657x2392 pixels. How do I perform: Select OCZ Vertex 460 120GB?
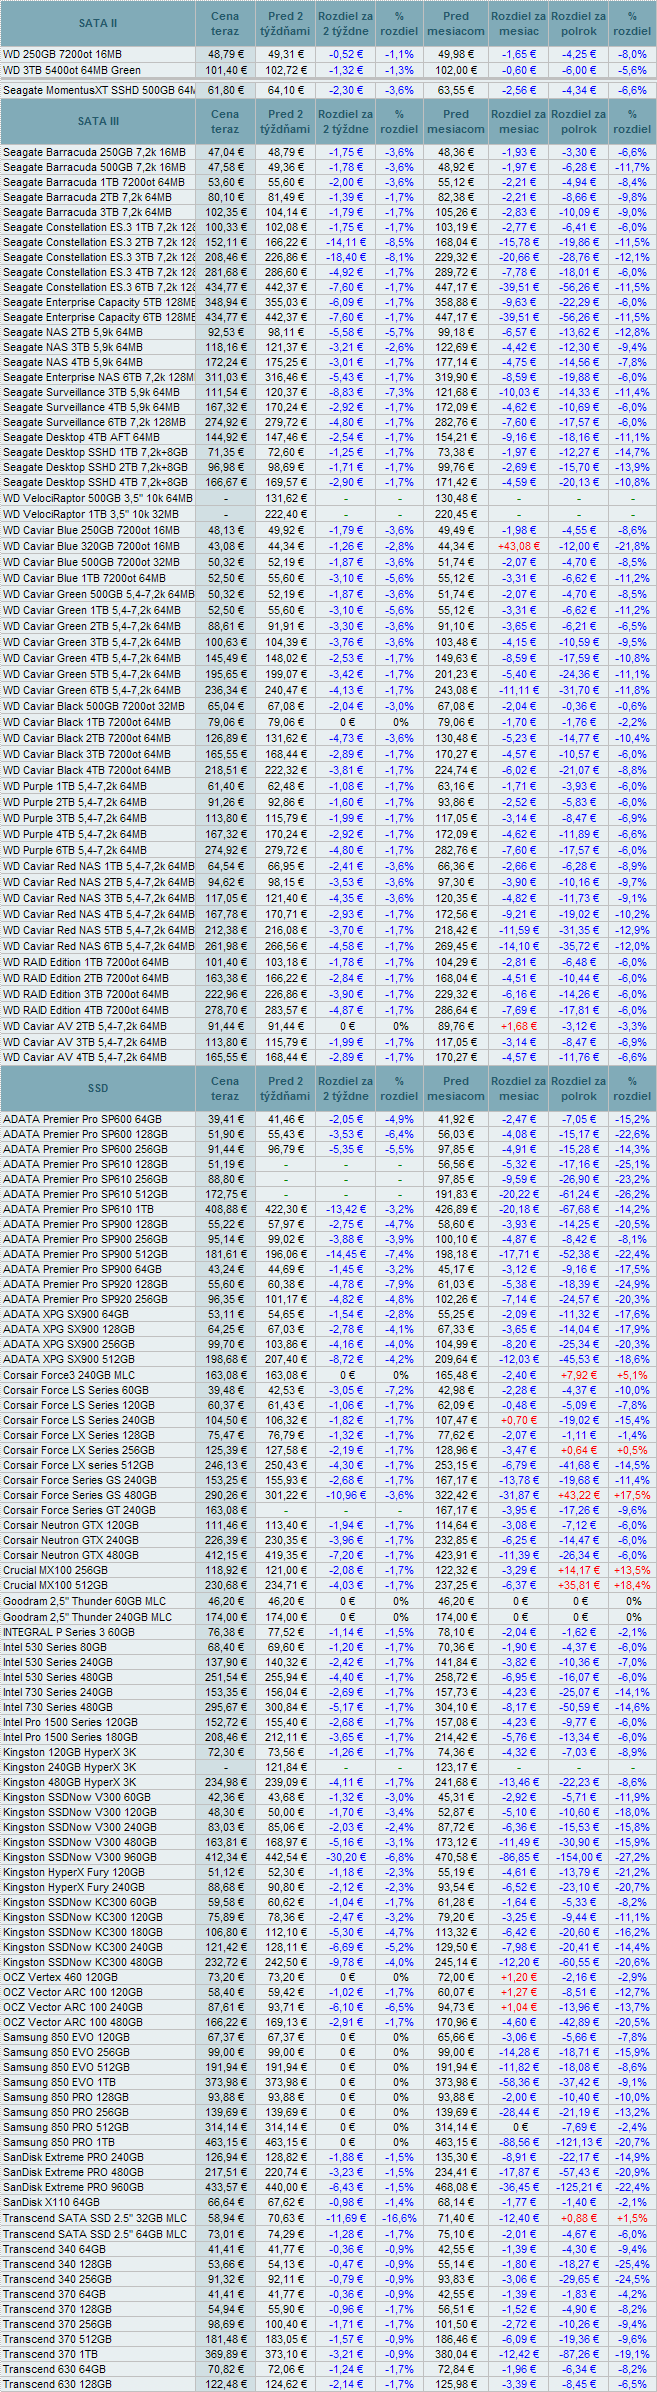click(60, 1978)
